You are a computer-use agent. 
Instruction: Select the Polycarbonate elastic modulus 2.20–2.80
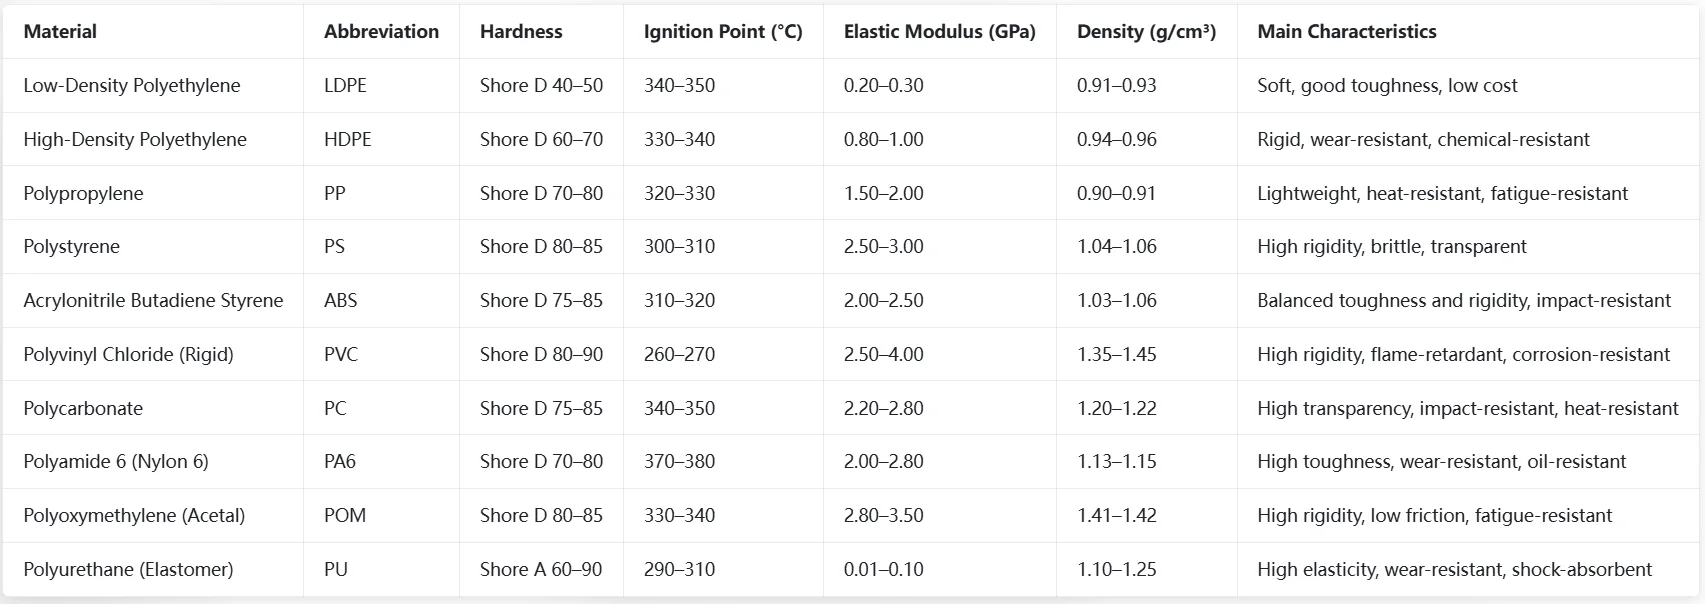(x=884, y=409)
